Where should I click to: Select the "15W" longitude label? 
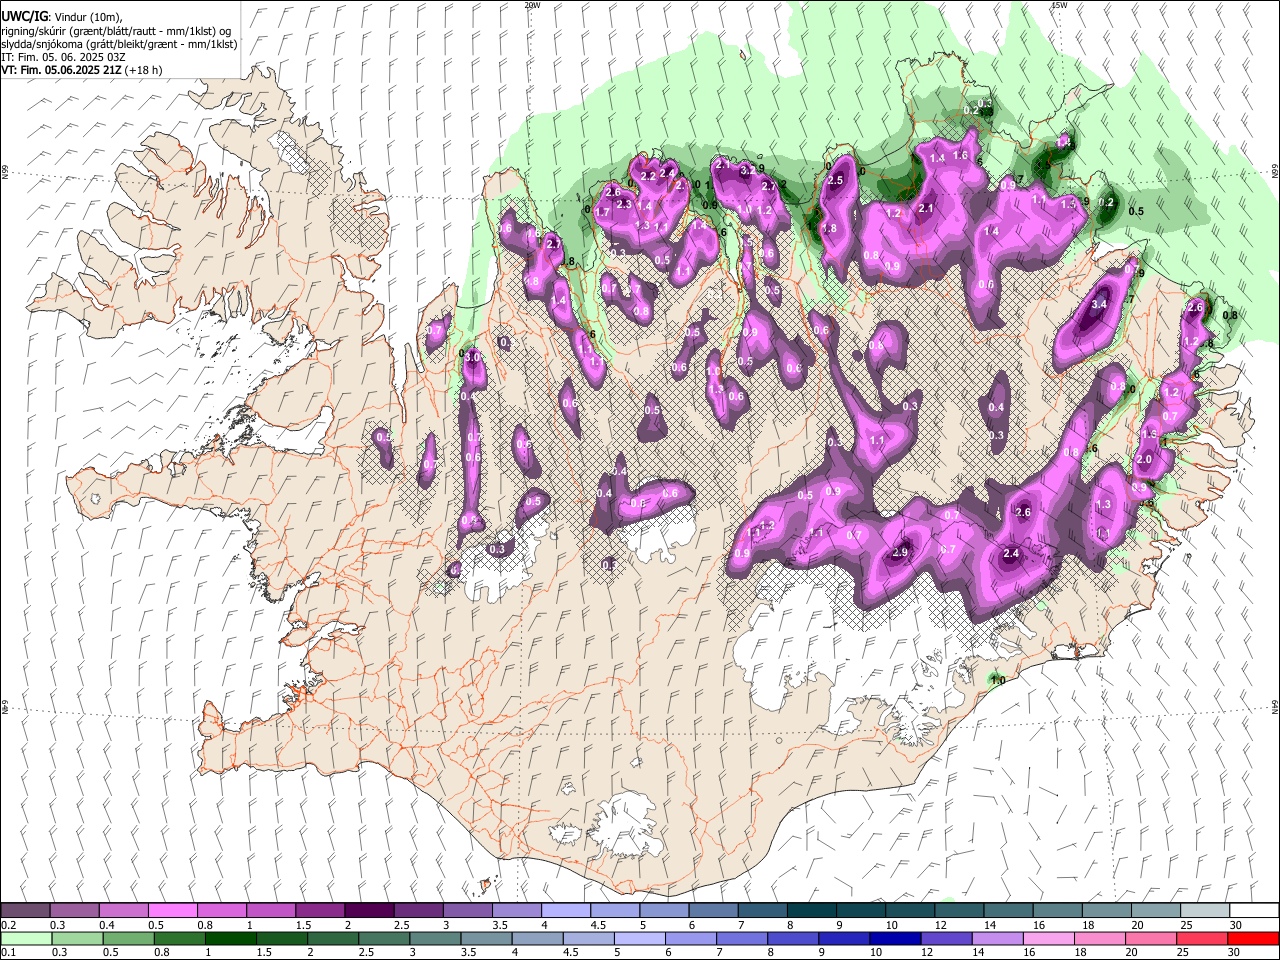click(1059, 5)
